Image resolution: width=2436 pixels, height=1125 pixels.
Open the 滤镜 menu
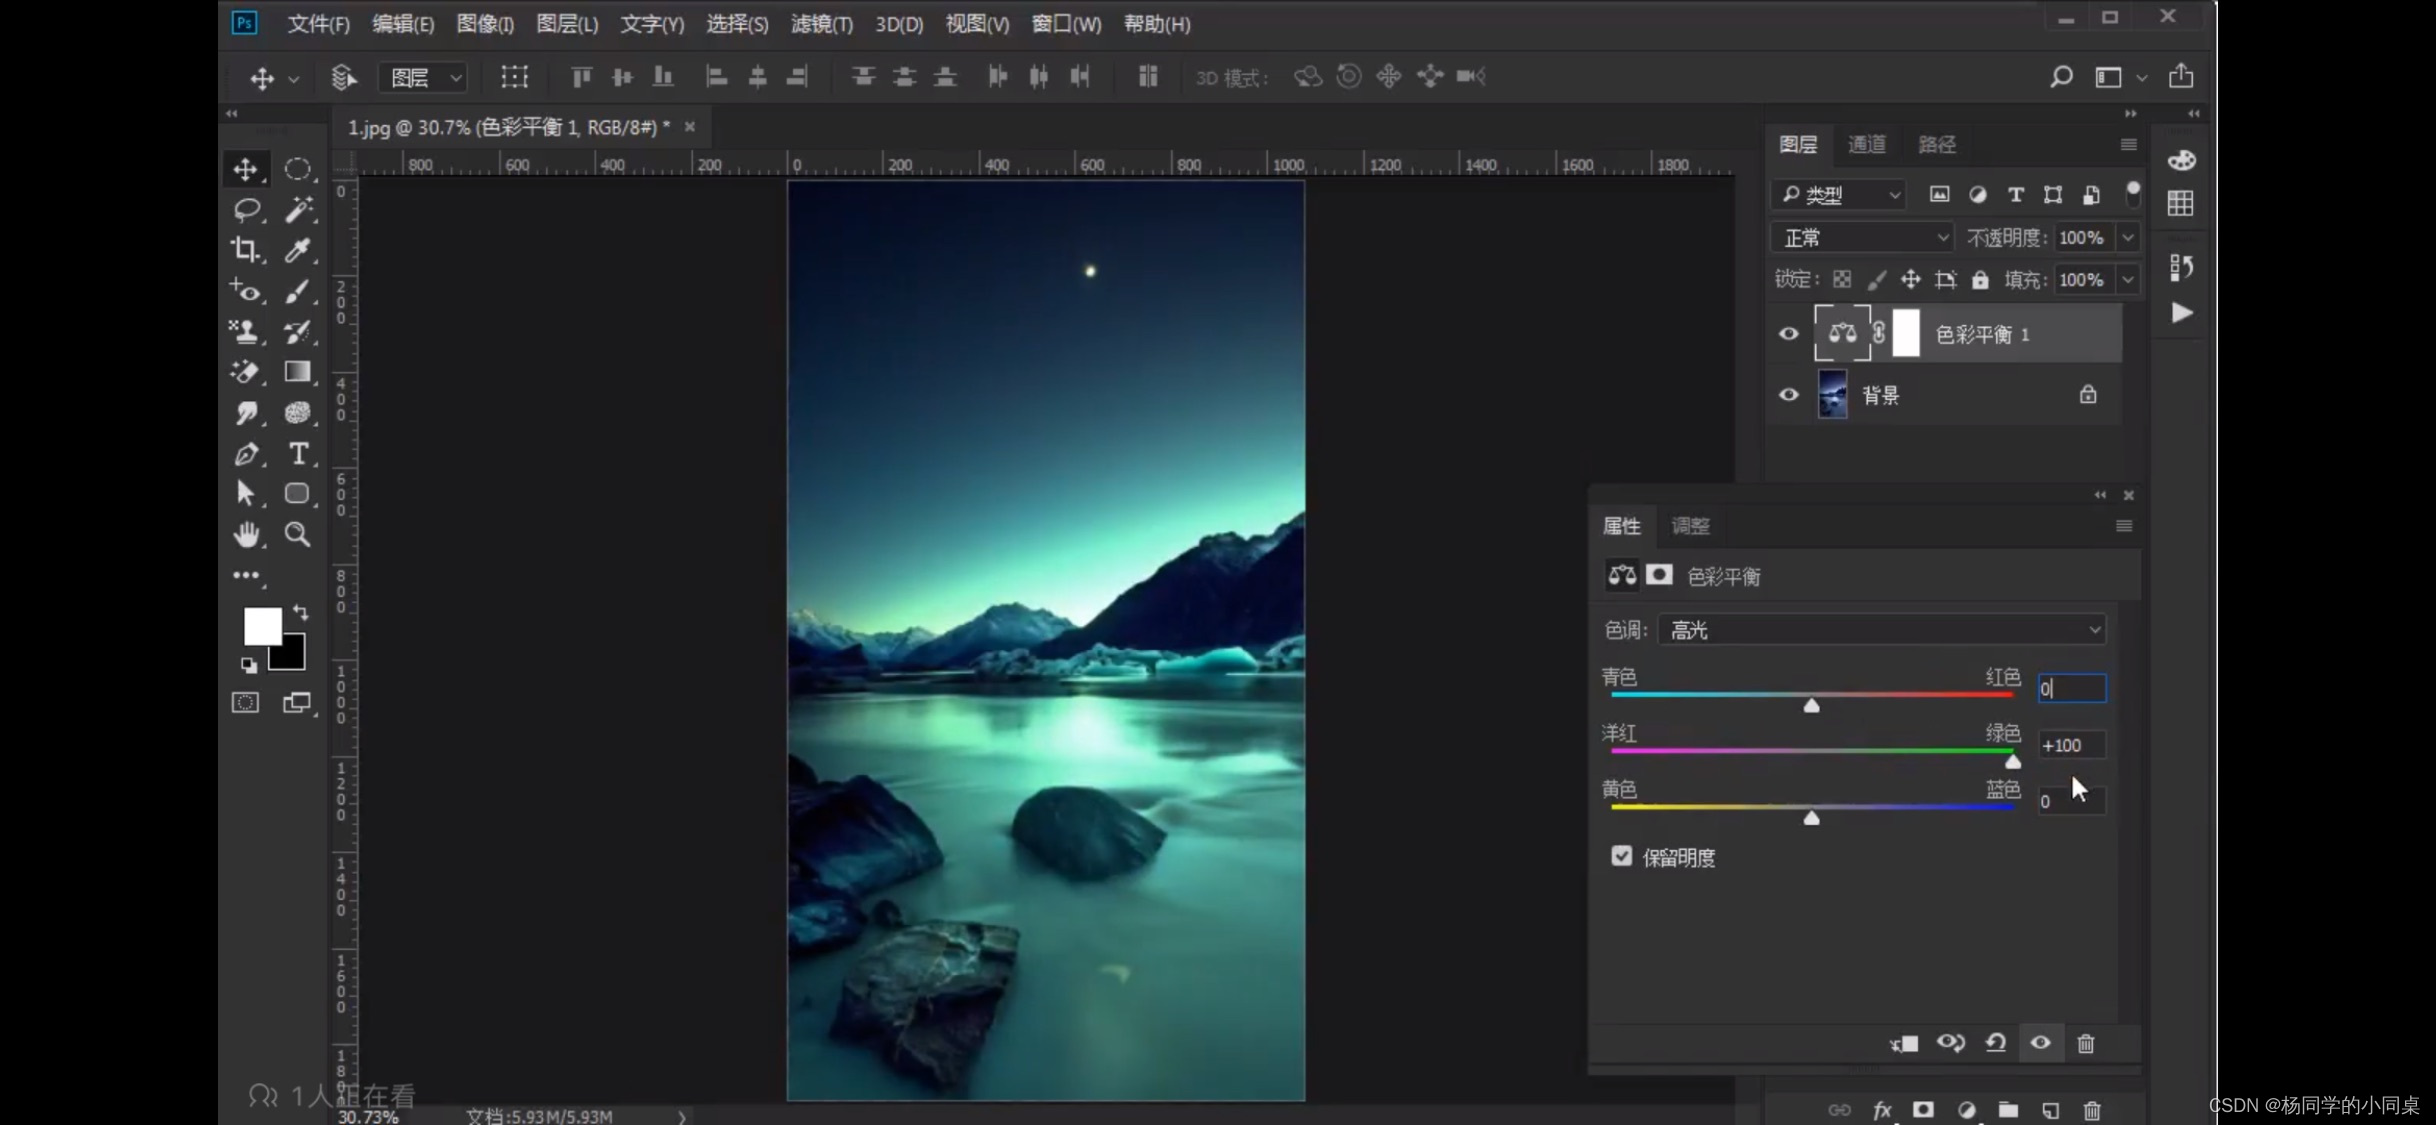(821, 24)
